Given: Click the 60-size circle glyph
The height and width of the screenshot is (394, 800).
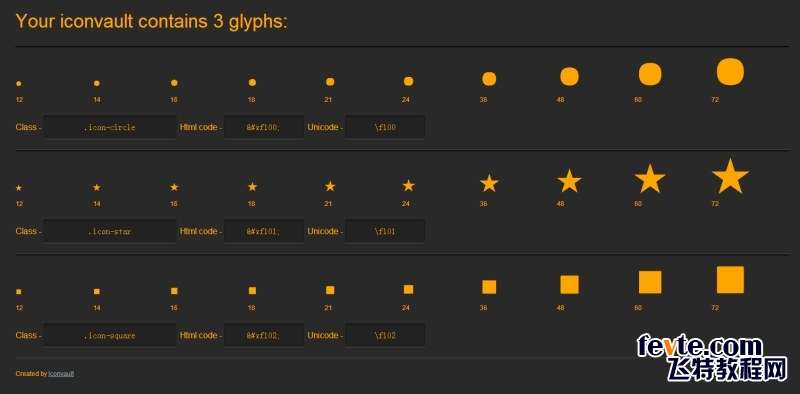Looking at the screenshot, I should coord(650,74).
